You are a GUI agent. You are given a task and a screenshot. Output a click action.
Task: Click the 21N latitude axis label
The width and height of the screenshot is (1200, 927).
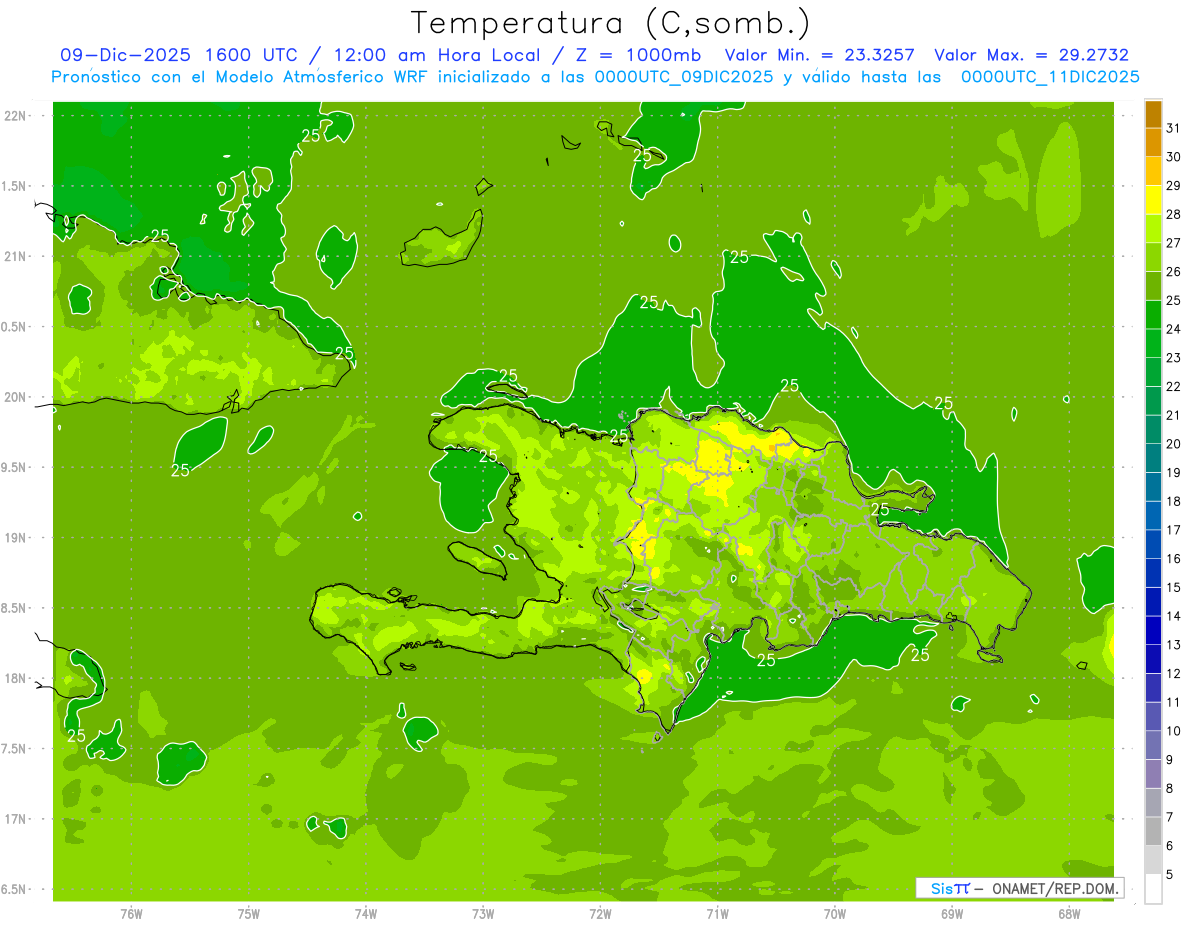point(15,257)
